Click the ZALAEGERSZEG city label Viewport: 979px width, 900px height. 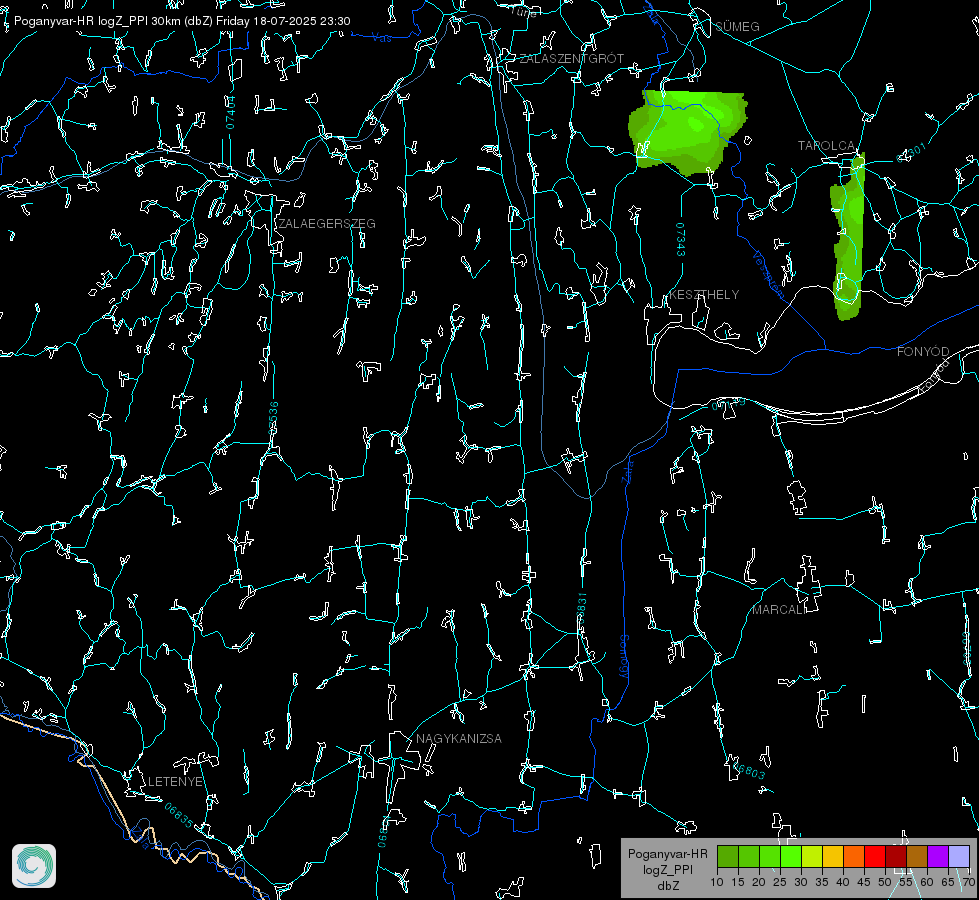327,224
